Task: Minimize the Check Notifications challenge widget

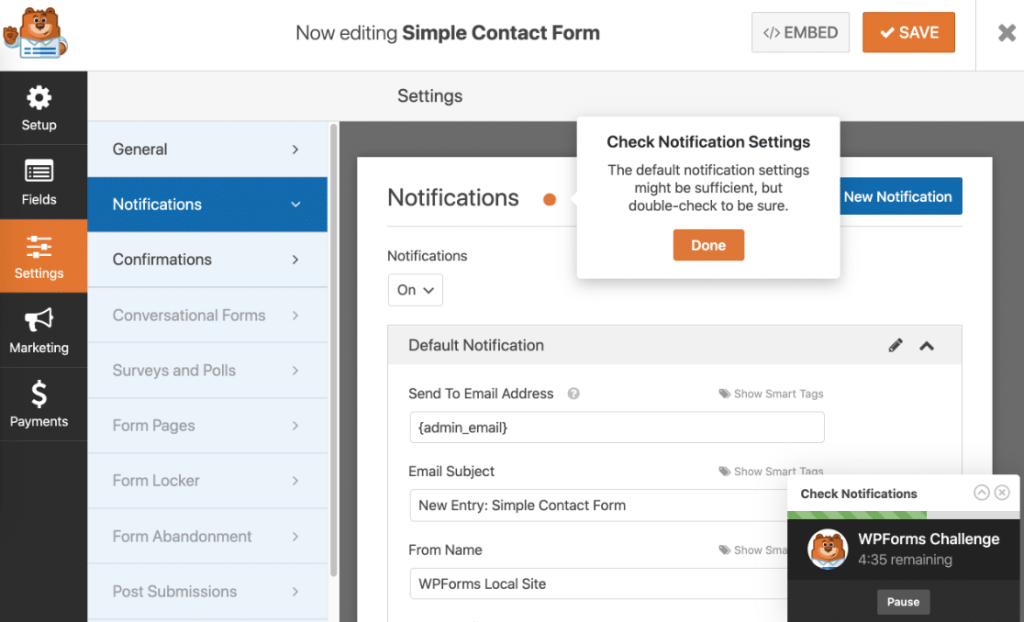Action: 981,493
